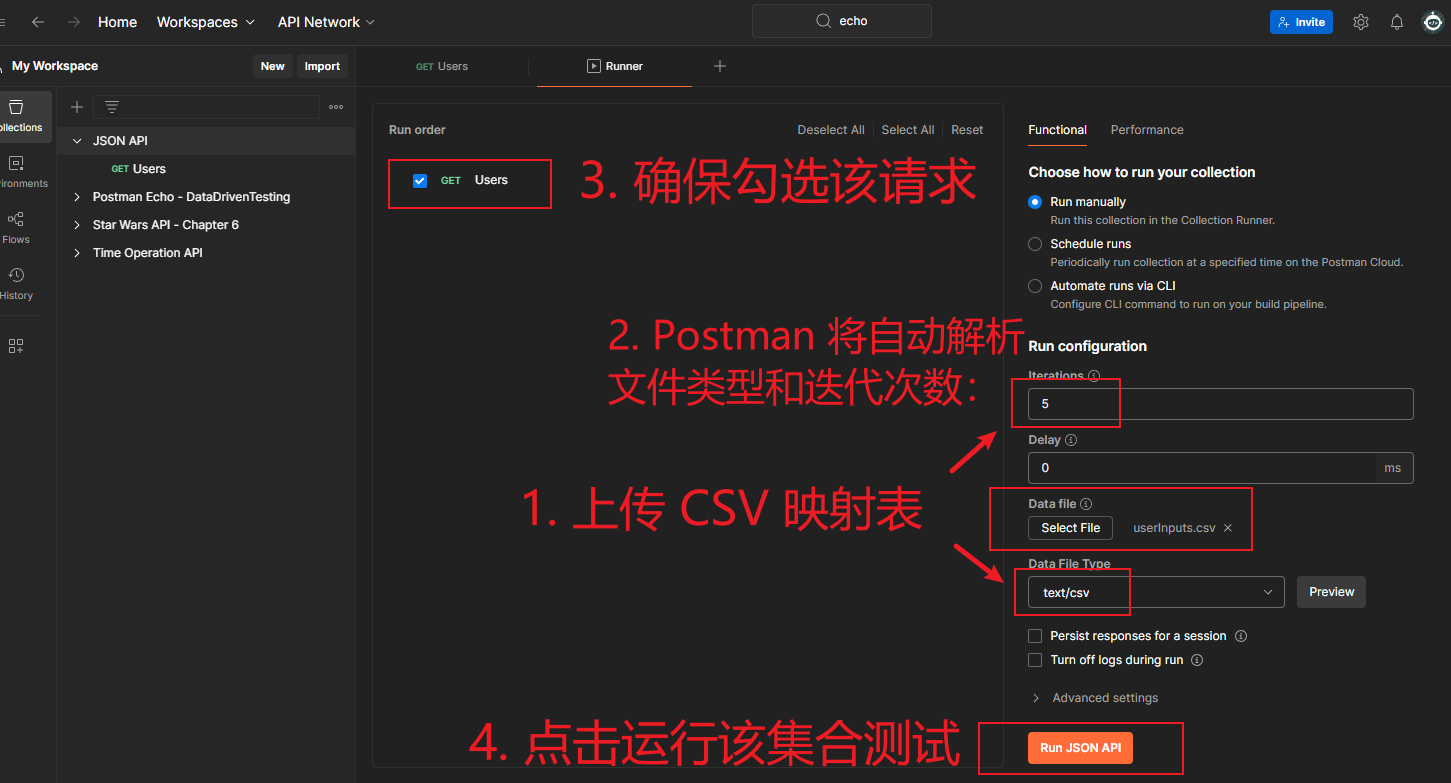This screenshot has width=1451, height=783.
Task: Expand Star Wars API - Chapter 6
Action: tap(77, 225)
